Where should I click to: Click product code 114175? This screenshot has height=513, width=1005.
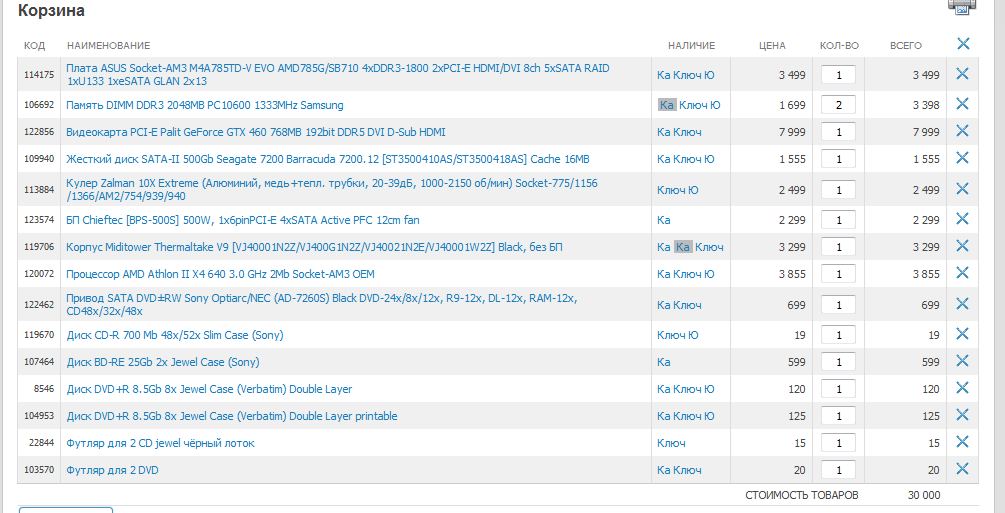point(39,75)
